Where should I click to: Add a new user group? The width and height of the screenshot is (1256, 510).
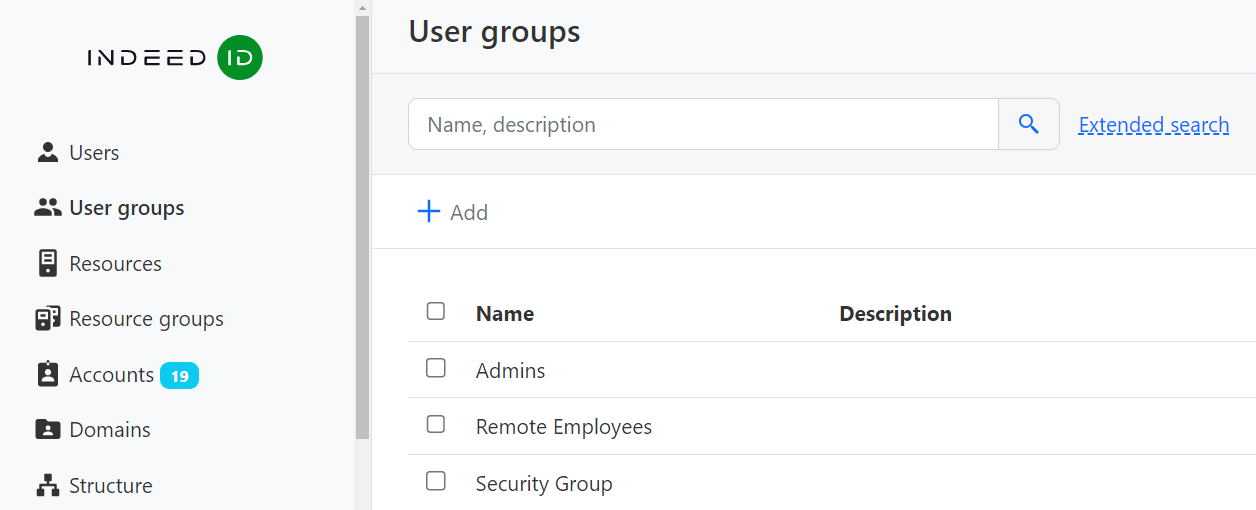(453, 212)
